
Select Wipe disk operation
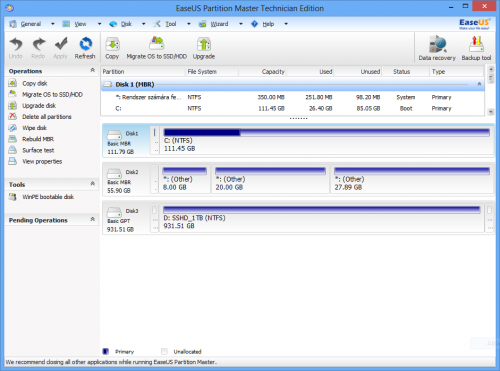tap(34, 128)
